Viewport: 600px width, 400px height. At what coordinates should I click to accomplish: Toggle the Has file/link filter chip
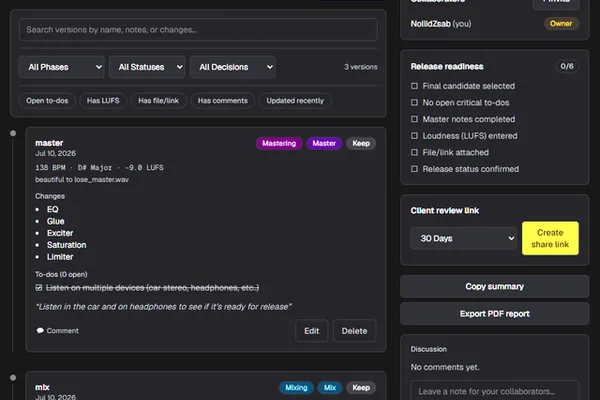(158, 101)
